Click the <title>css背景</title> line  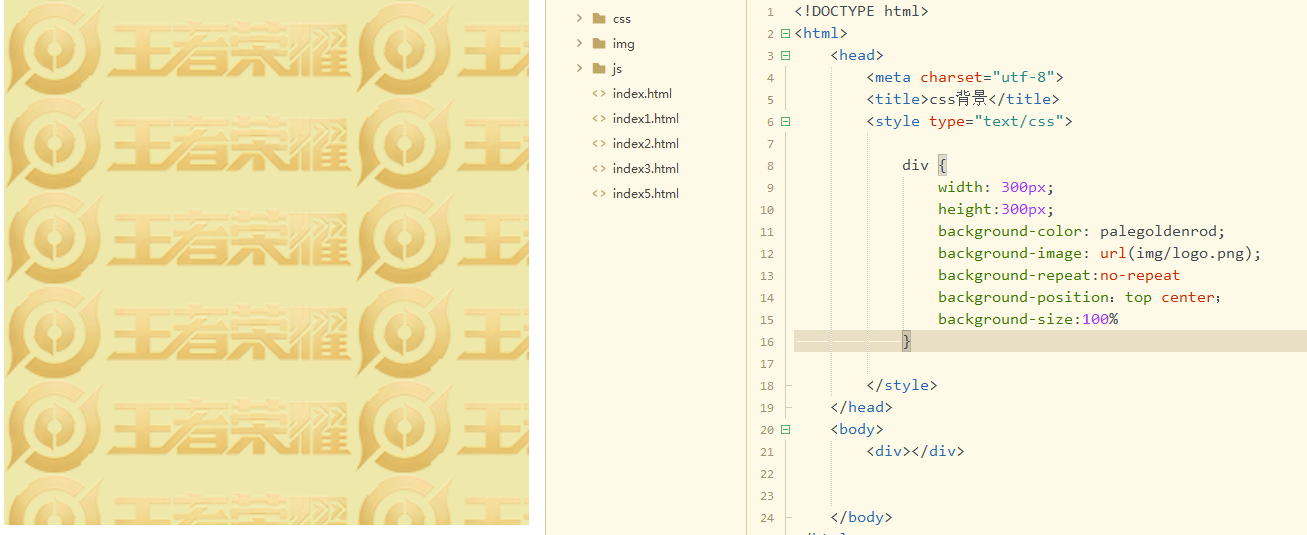pos(962,99)
